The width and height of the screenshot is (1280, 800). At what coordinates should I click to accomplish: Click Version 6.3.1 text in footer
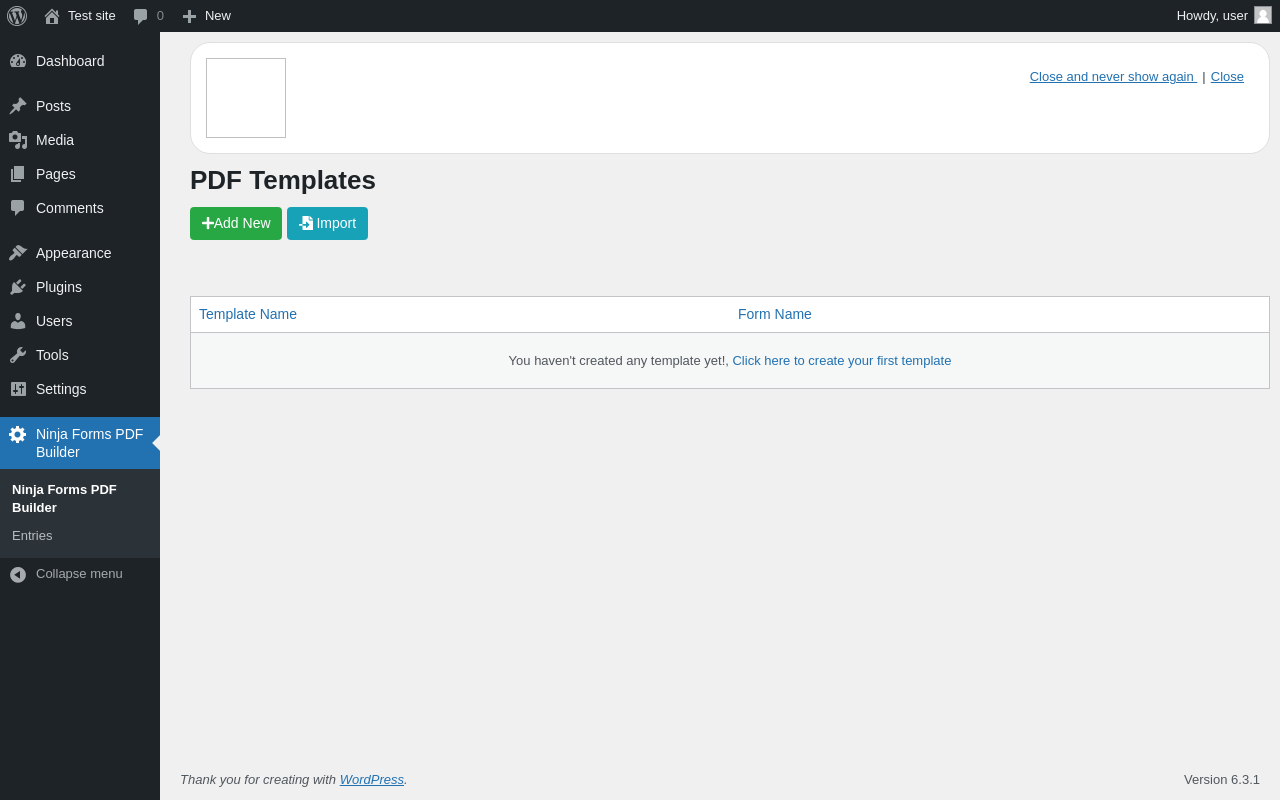point(1222,779)
